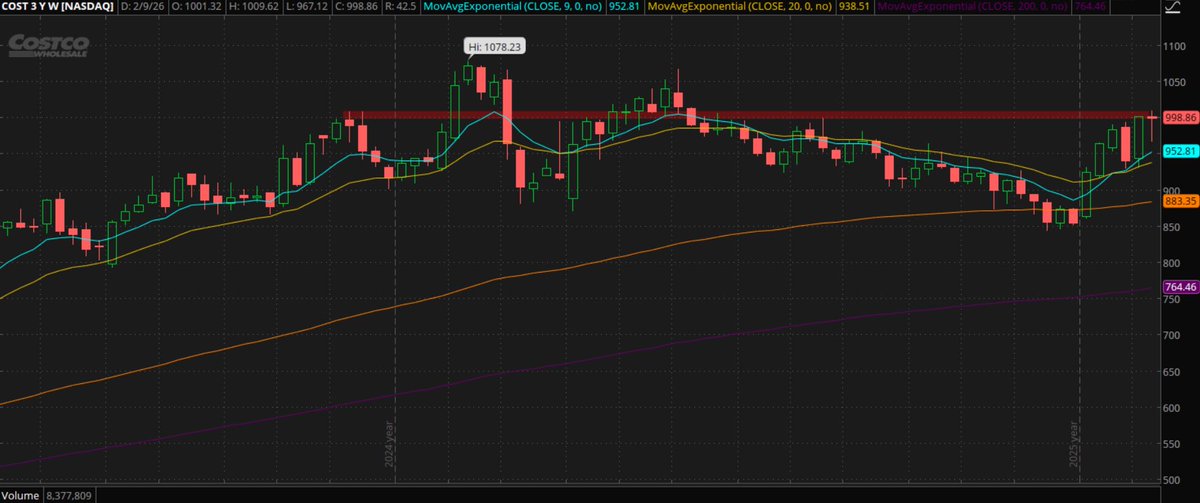Click the volume value 8,377,809
Viewport: 1200px width, 503px height.
click(69, 495)
